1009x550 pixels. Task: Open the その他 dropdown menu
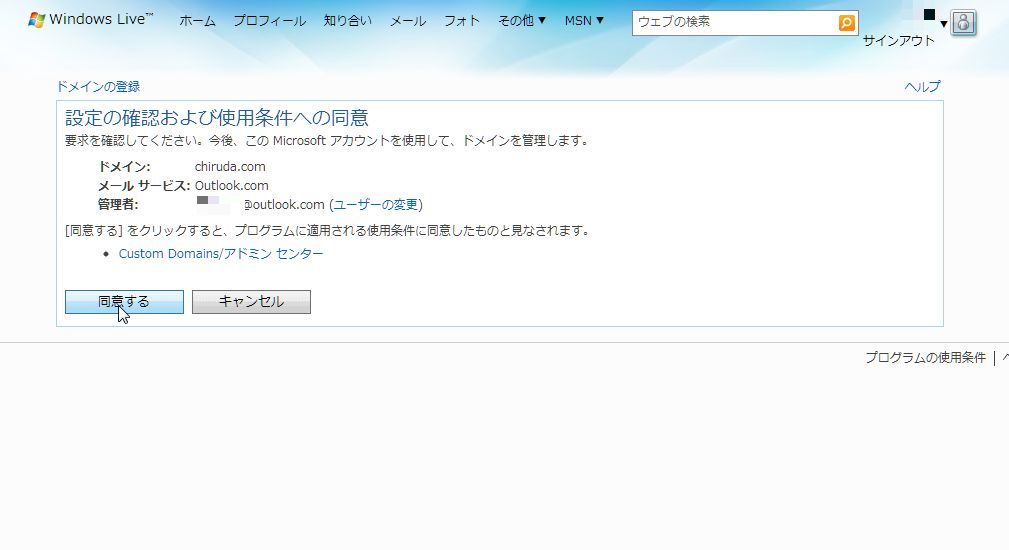tap(522, 21)
